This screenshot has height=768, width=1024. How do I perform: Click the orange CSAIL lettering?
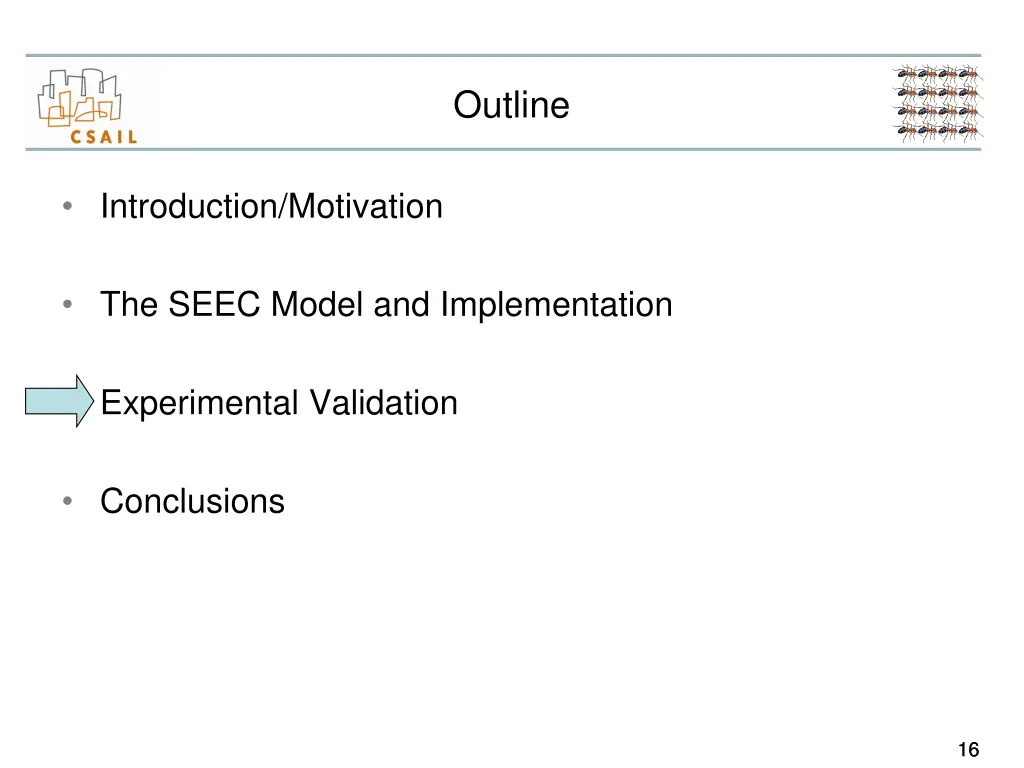click(104, 137)
